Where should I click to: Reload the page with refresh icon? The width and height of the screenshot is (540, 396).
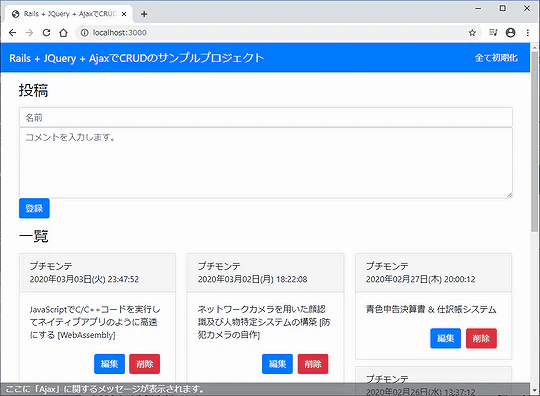pos(46,33)
